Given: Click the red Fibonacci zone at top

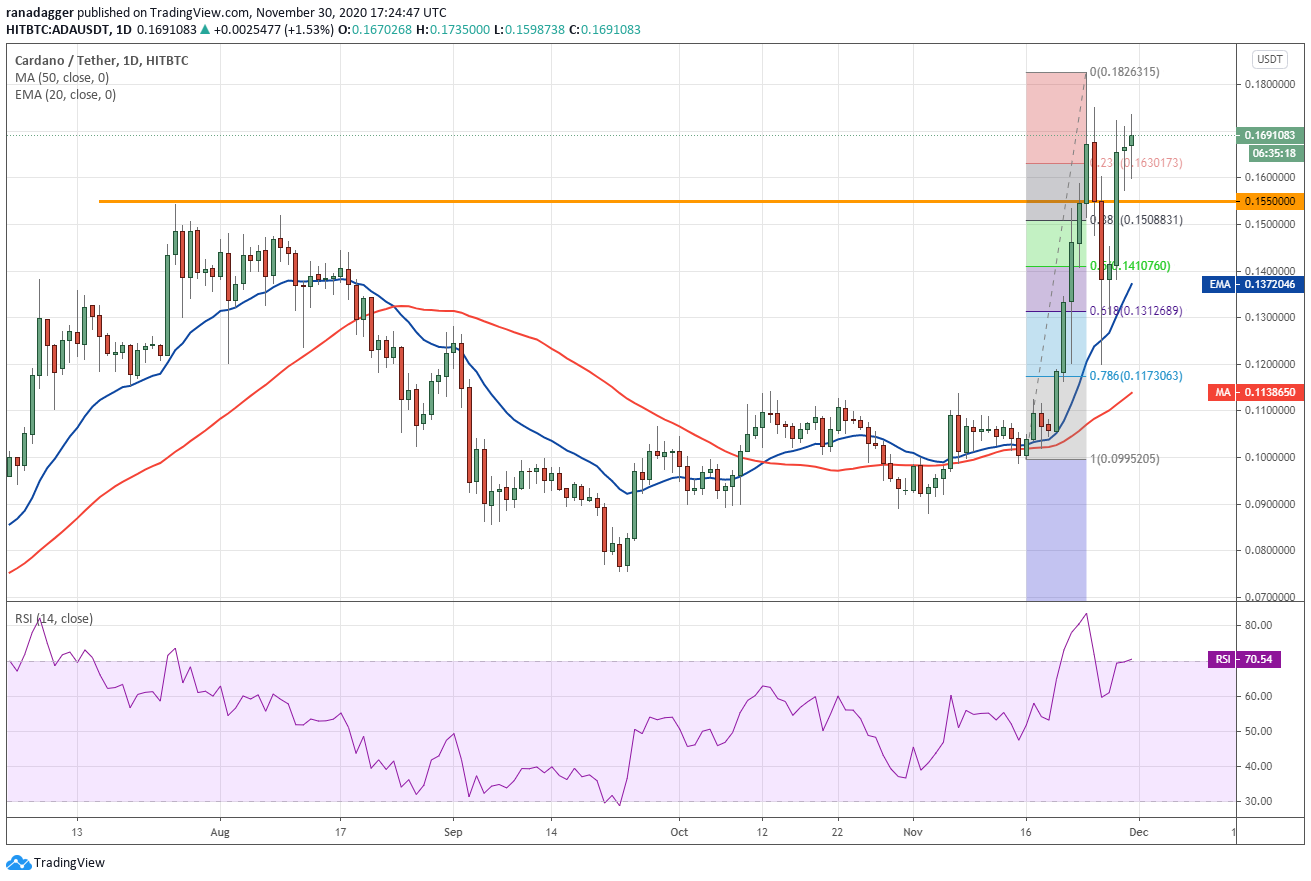Looking at the screenshot, I should click(x=1056, y=117).
